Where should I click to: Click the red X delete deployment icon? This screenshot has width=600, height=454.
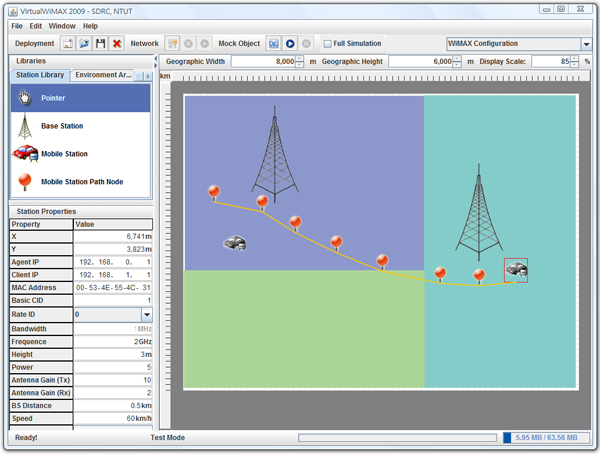pos(117,44)
